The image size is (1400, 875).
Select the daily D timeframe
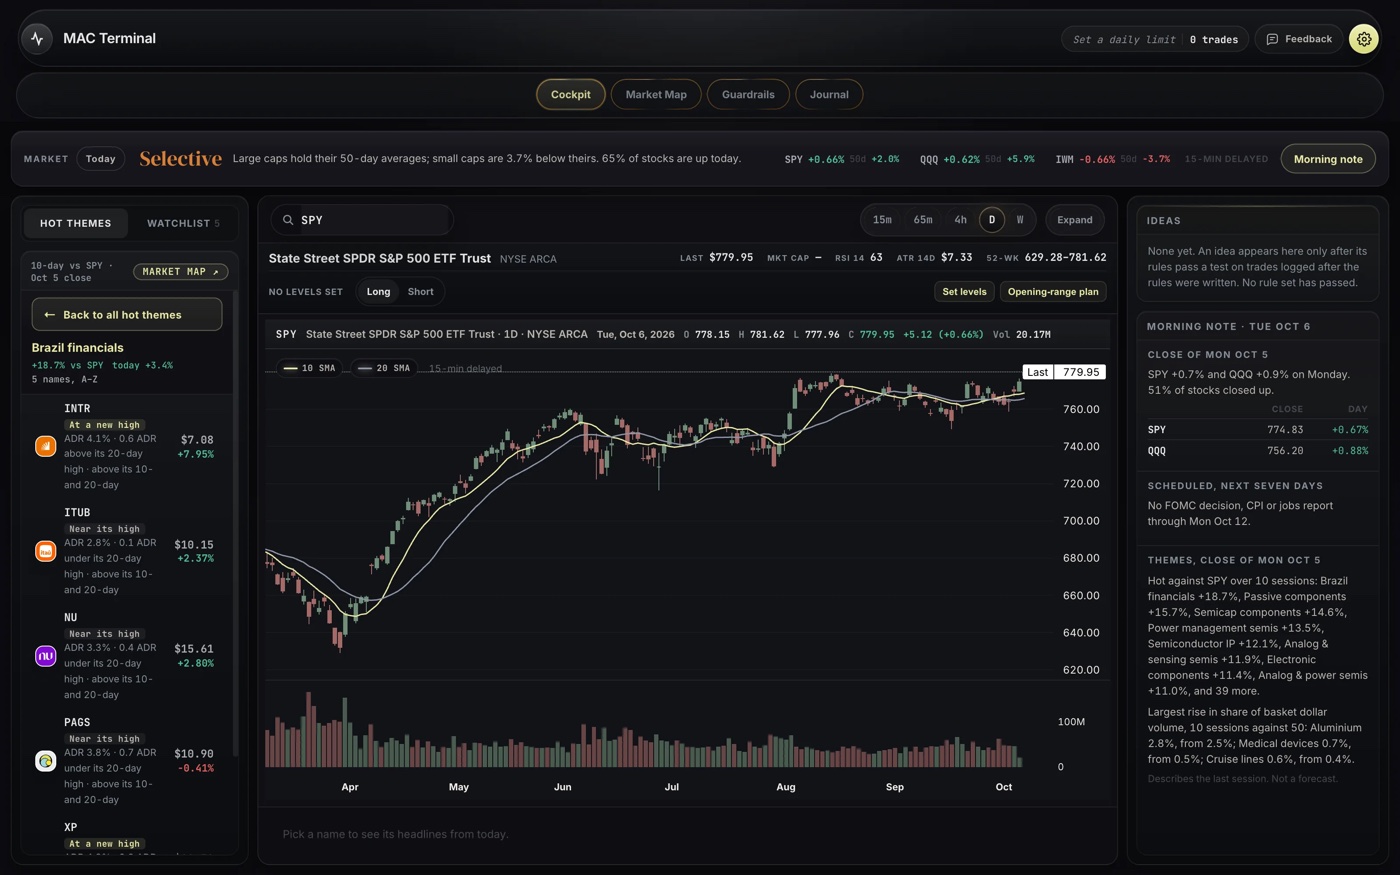[x=992, y=220]
